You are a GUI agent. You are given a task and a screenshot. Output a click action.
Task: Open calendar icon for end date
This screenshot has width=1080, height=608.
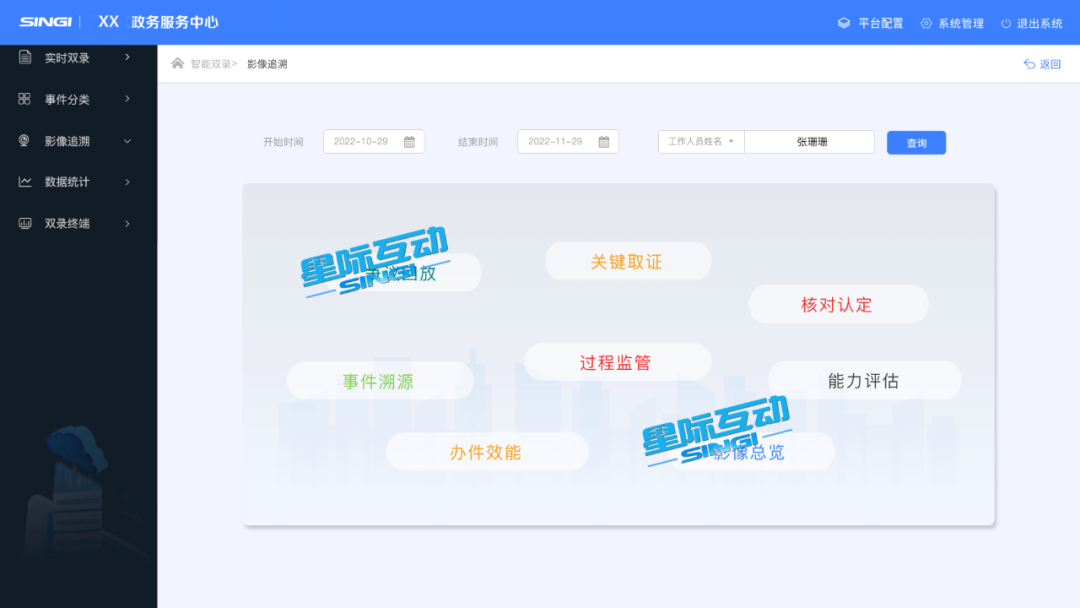604,142
